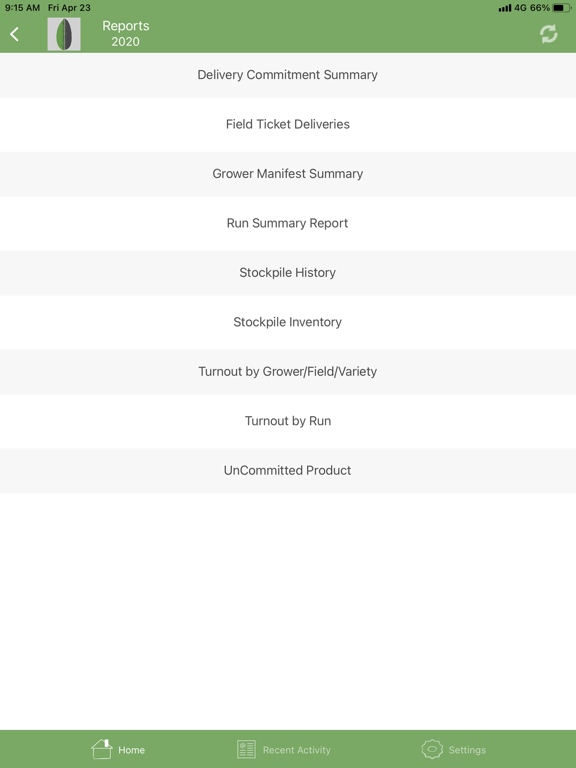
Task: Refresh reports with the sync icon
Action: pos(549,34)
